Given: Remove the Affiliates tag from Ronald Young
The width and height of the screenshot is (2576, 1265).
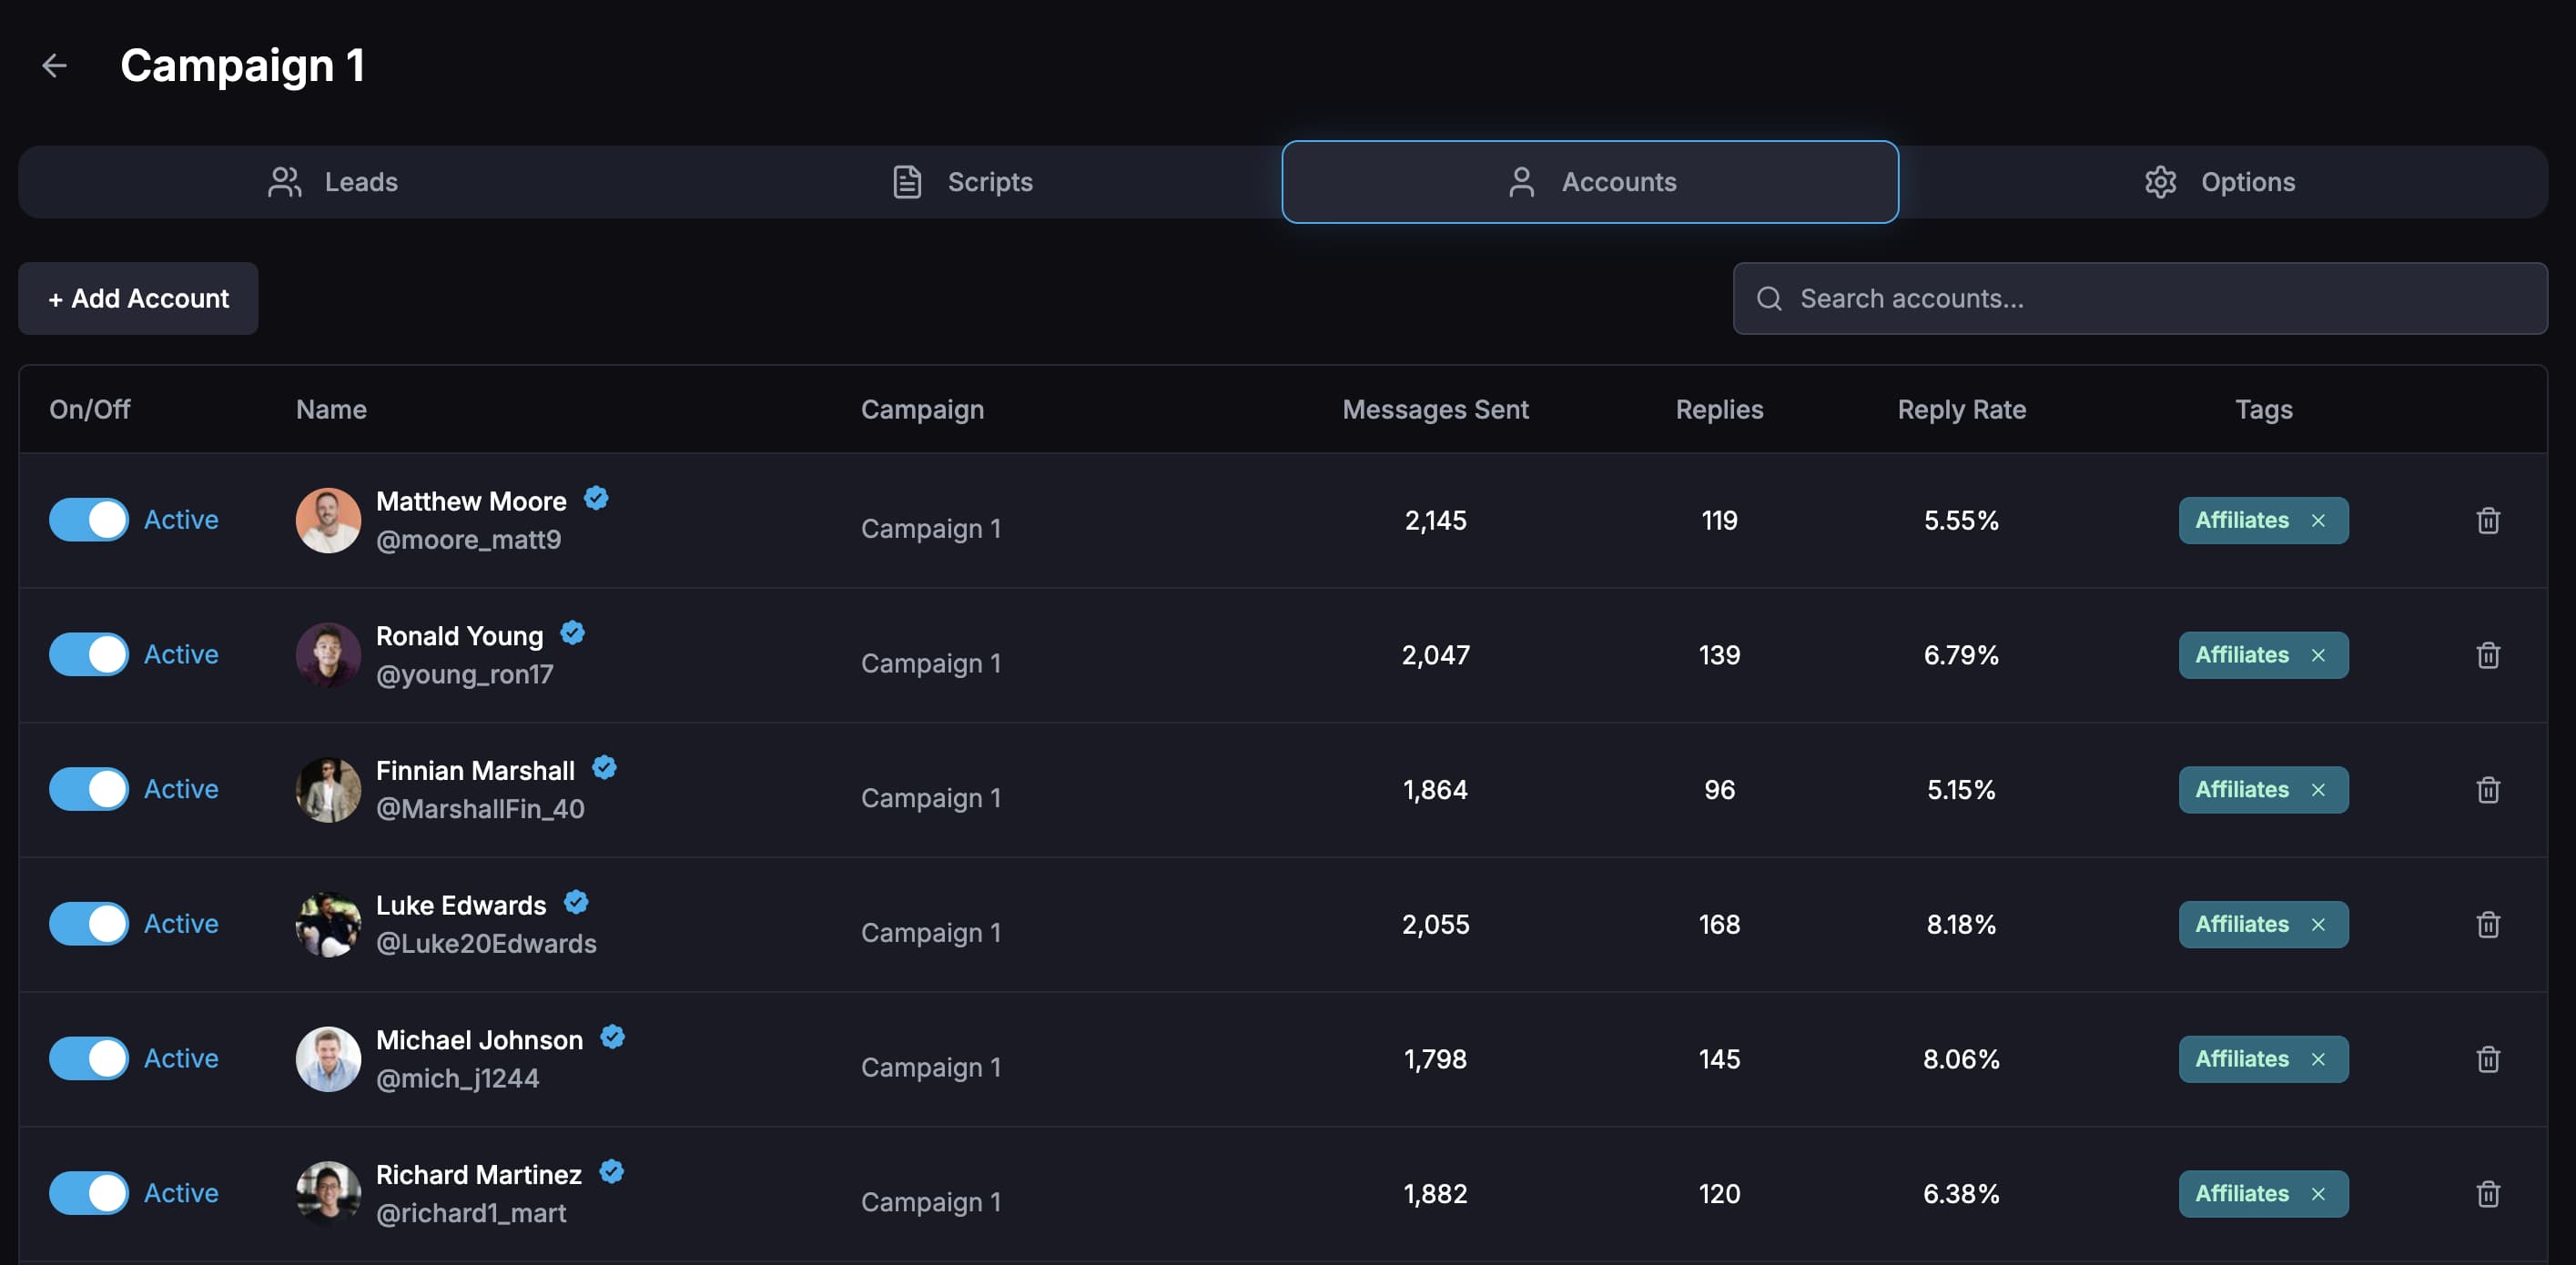Looking at the screenshot, I should pos(2320,655).
